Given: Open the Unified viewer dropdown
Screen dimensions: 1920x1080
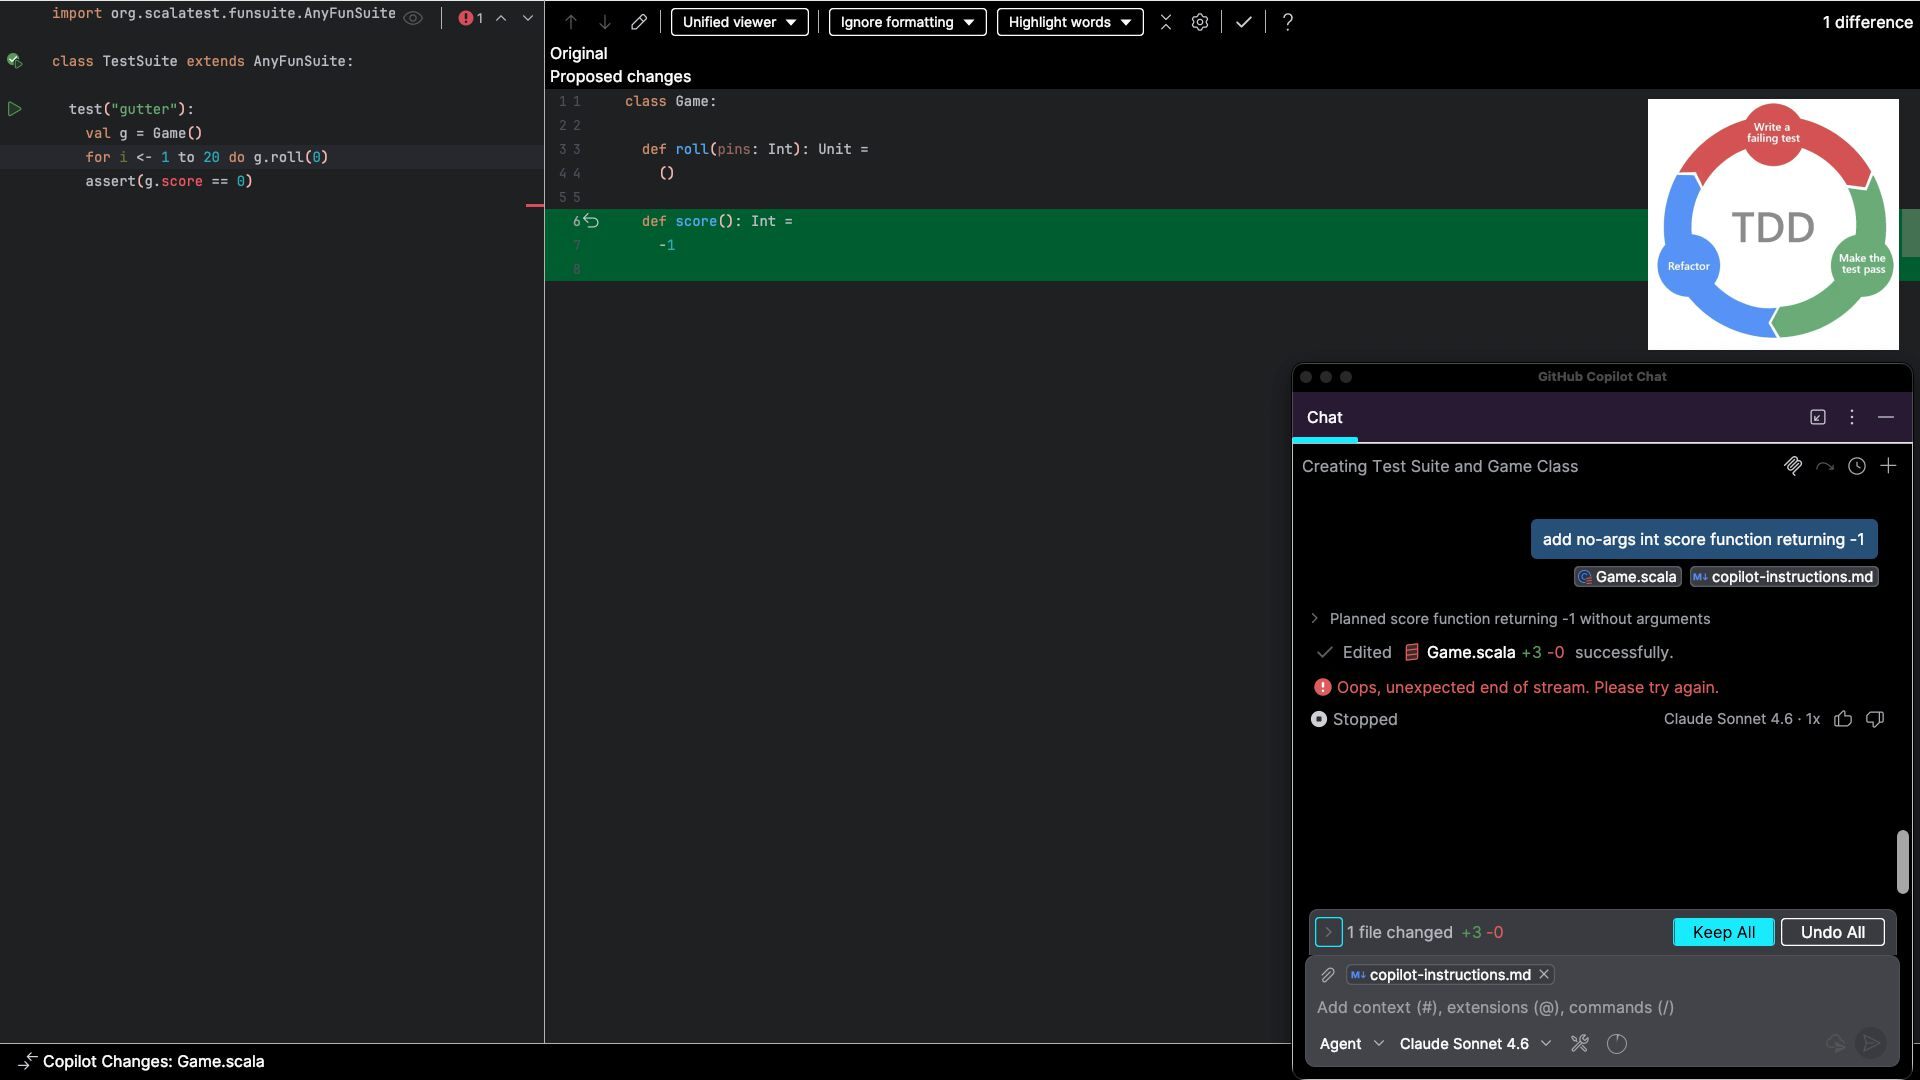Looking at the screenshot, I should [739, 22].
